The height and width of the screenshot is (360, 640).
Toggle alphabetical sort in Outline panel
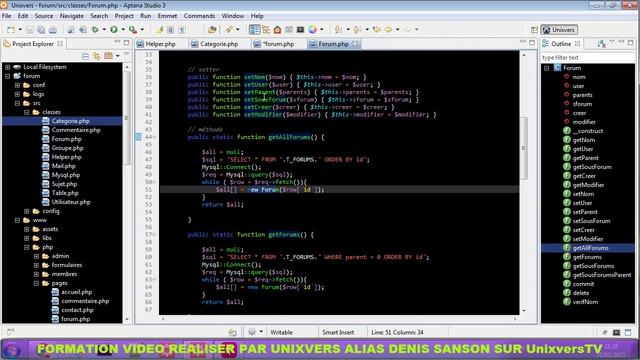coord(601,44)
